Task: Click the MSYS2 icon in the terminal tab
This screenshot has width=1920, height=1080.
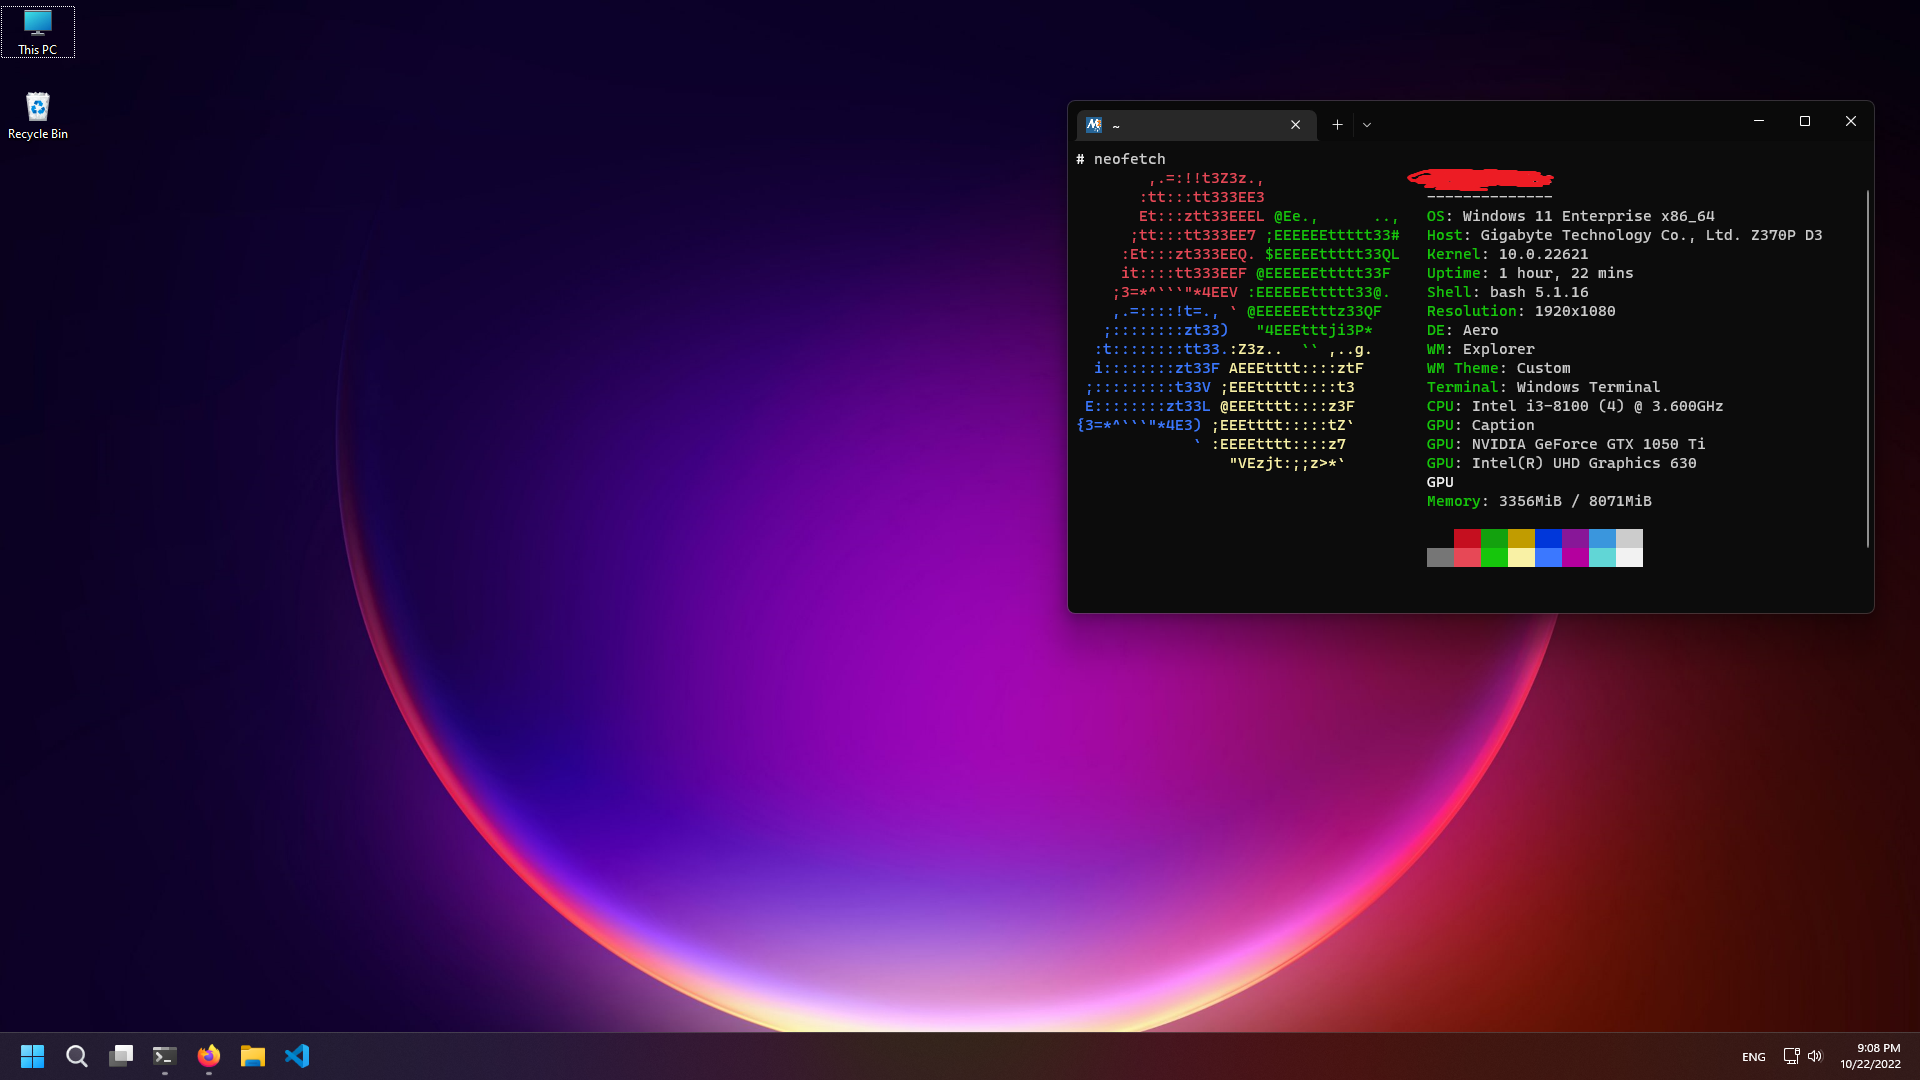Action: 1094,125
